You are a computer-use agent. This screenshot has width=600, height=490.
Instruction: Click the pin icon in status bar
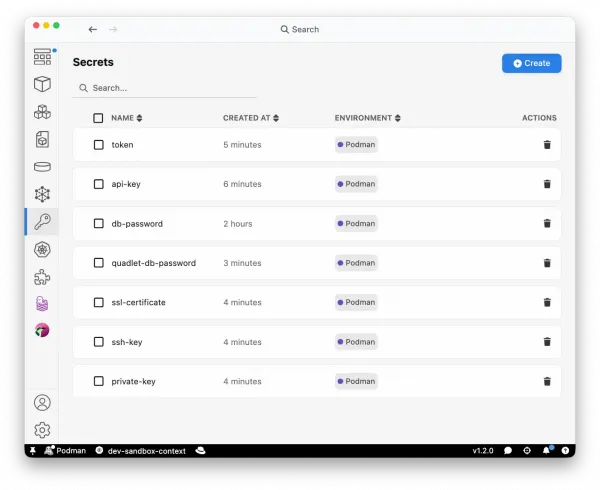click(x=33, y=451)
